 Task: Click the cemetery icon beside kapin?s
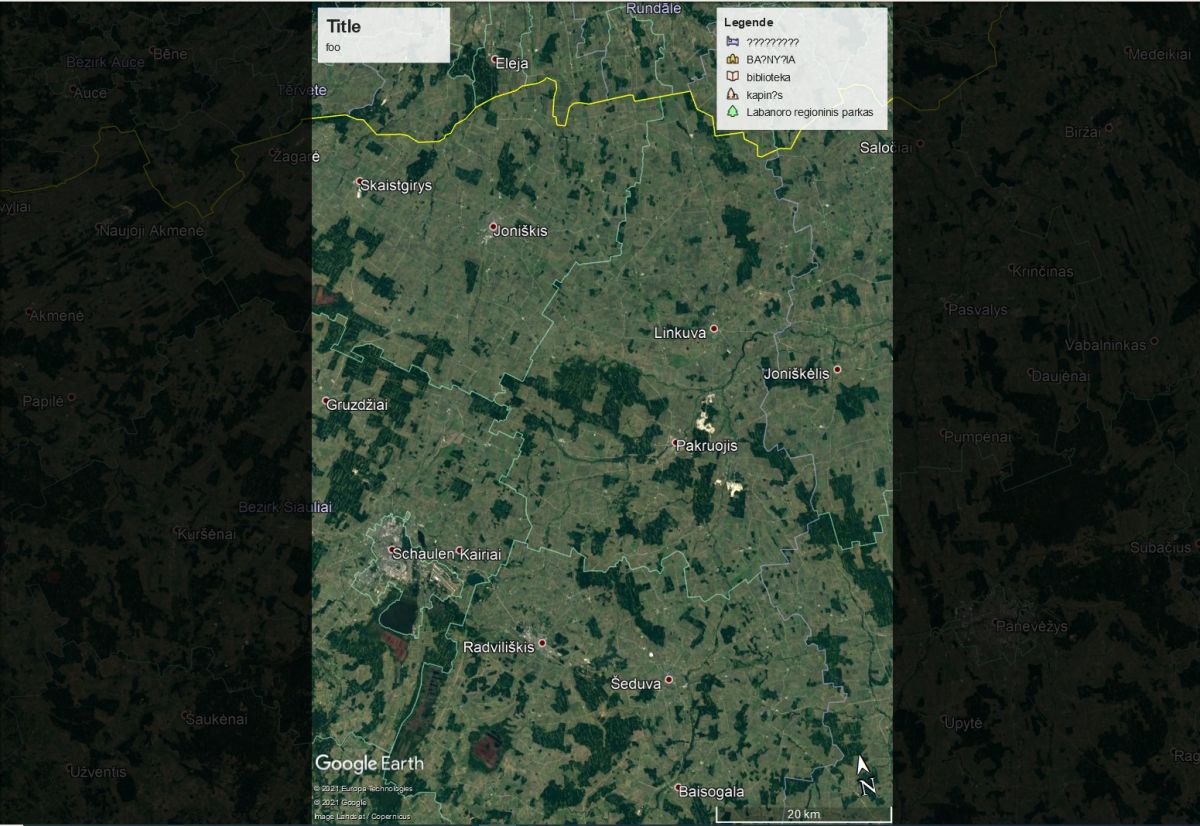coord(732,95)
